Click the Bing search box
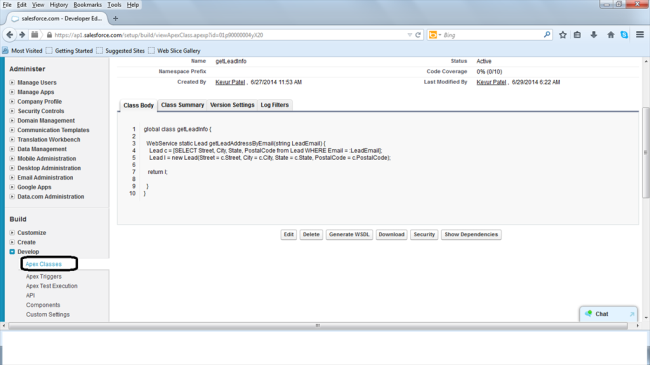 click(491, 35)
